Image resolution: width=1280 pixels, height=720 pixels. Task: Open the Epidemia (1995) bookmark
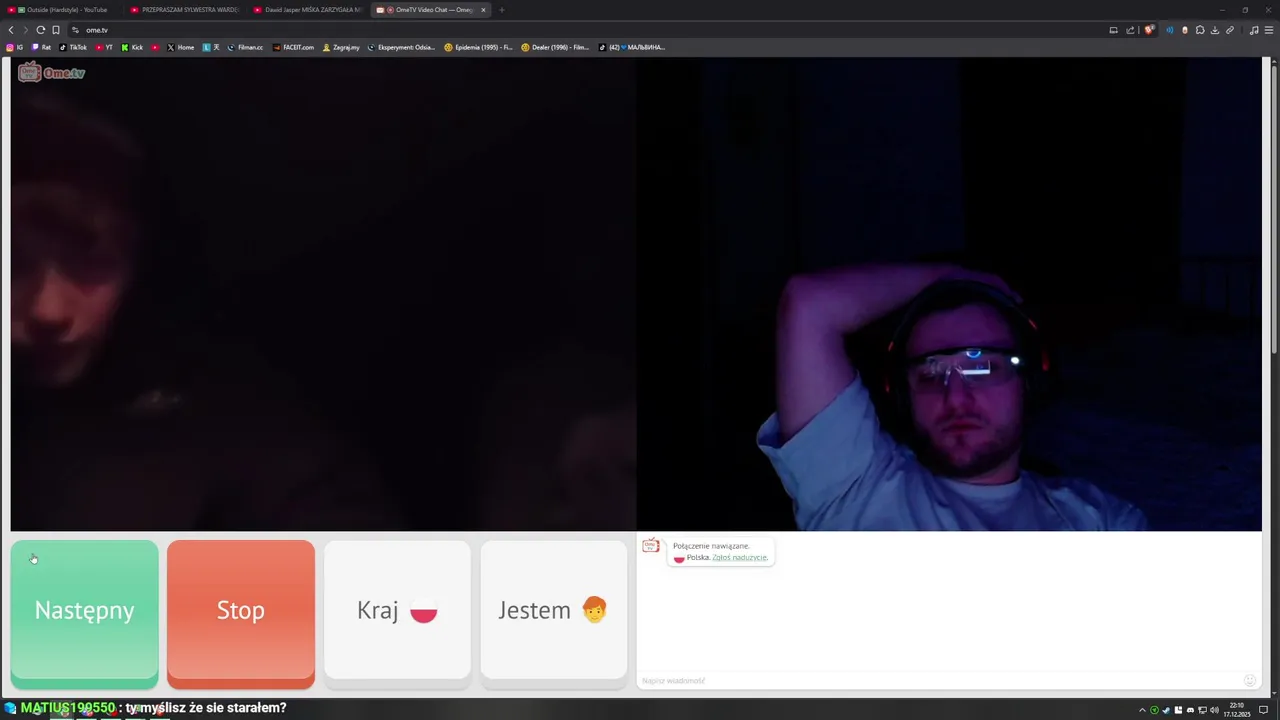tap(478, 47)
